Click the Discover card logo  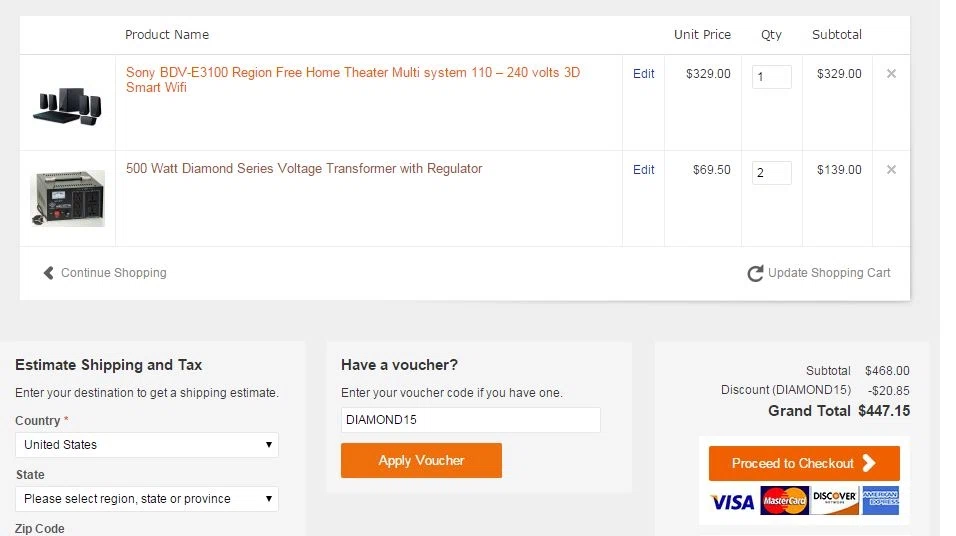pyautogui.click(x=835, y=500)
